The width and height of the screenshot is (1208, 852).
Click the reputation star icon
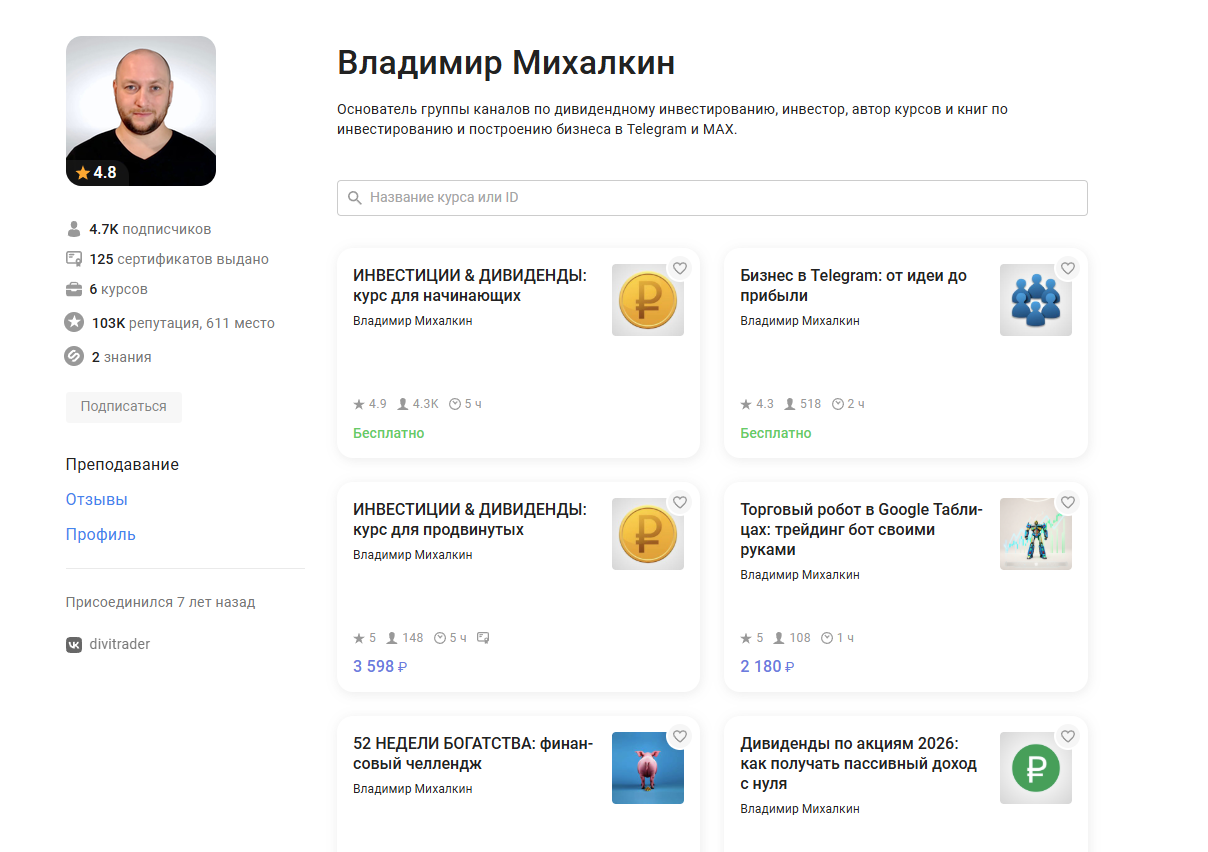click(73, 322)
